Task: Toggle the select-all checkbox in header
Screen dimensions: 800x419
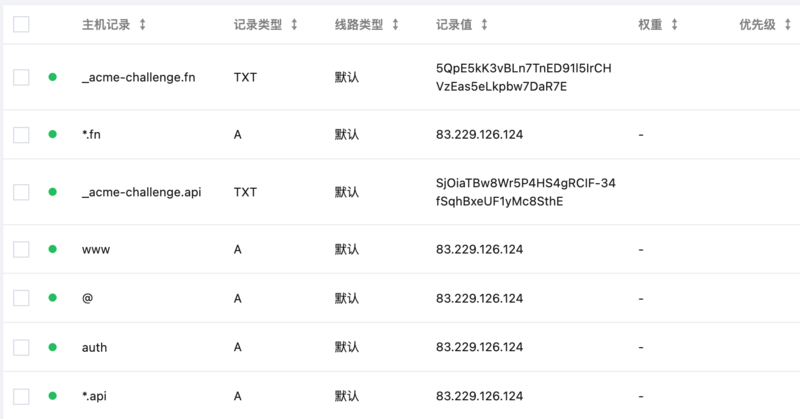Action: [21, 24]
